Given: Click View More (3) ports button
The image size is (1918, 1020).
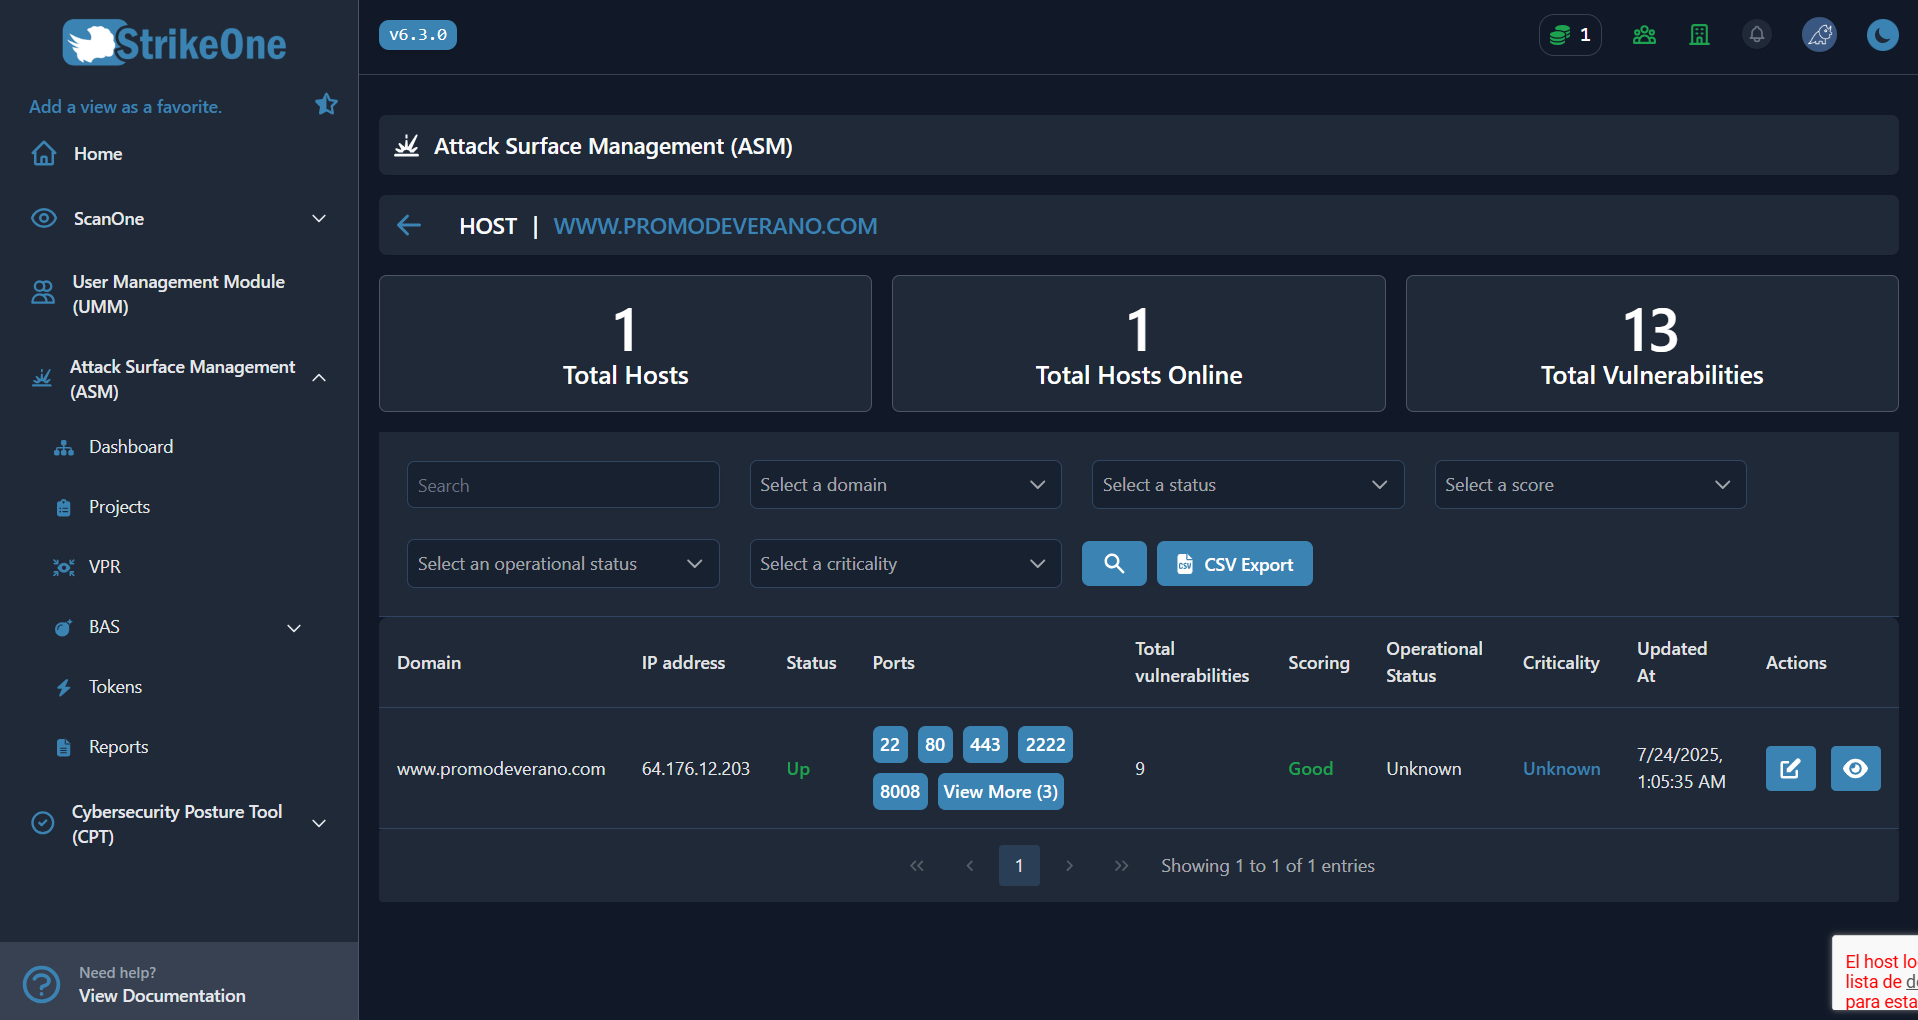Looking at the screenshot, I should (x=1000, y=792).
